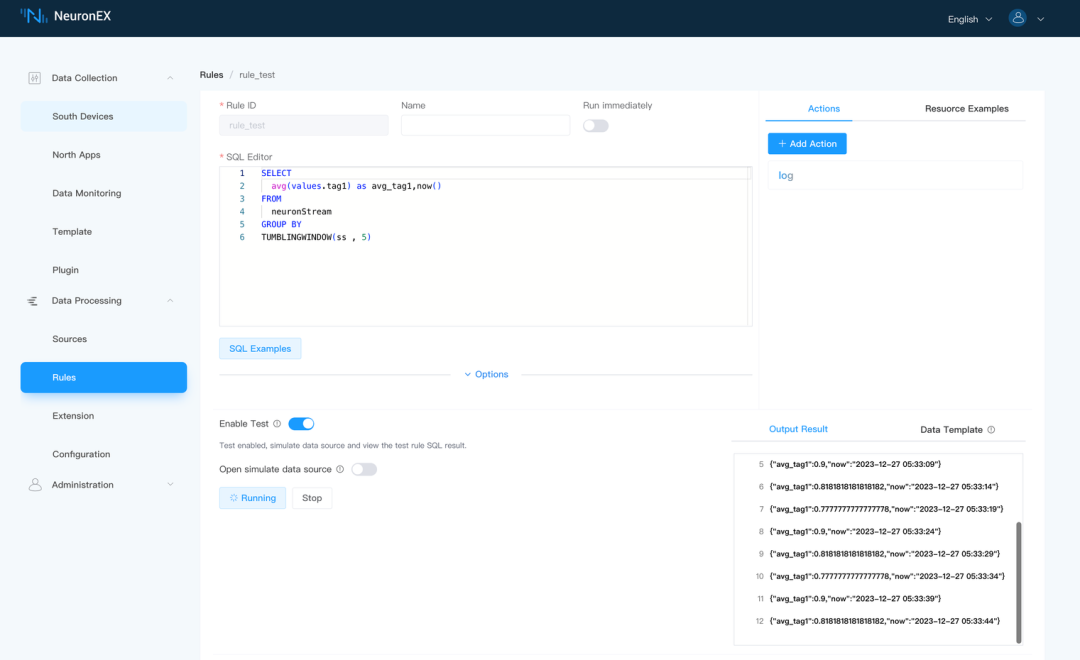This screenshot has width=1080, height=660.
Task: Click the Administration person icon
Action: point(34,485)
